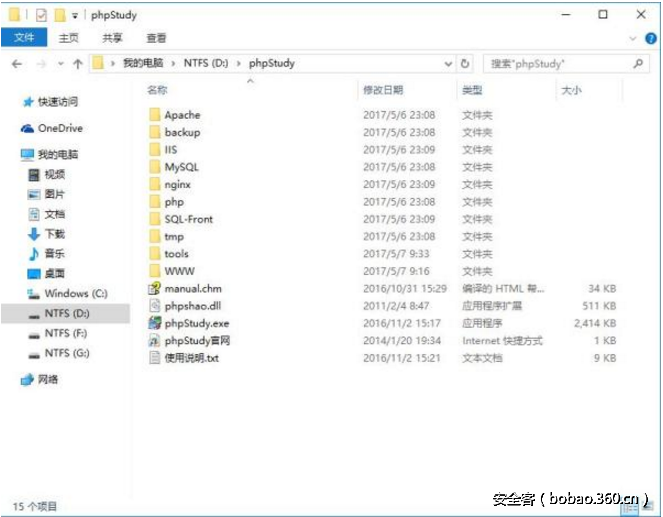Navigate to NTFS (D:) in address bar

pos(206,63)
